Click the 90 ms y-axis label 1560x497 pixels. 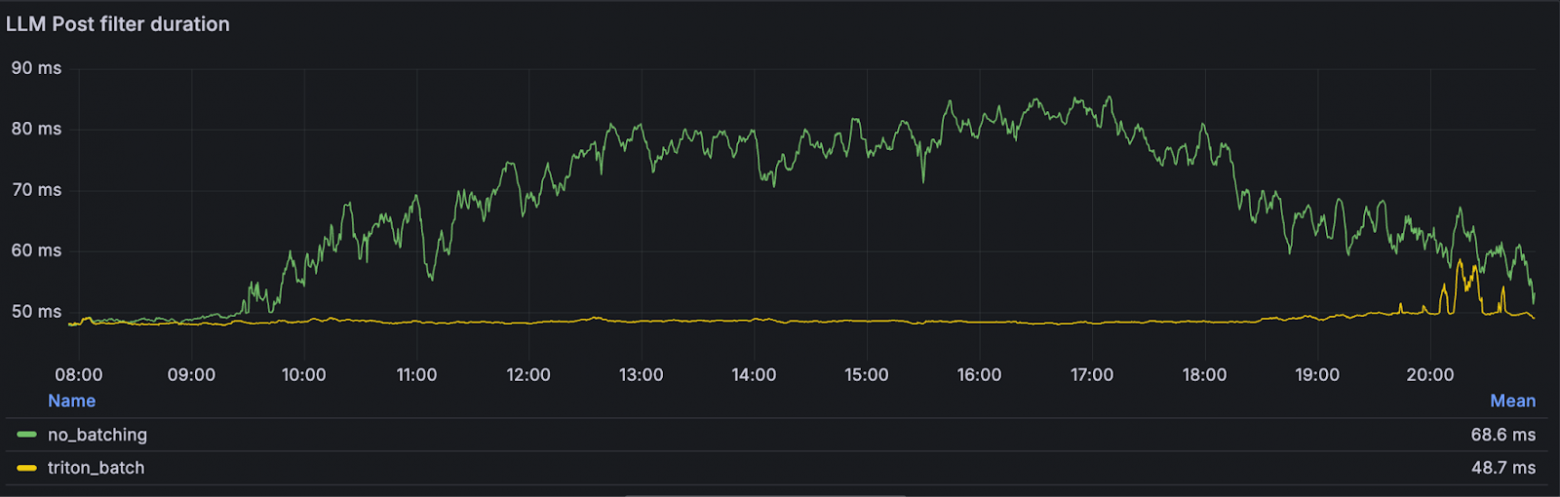coord(35,68)
